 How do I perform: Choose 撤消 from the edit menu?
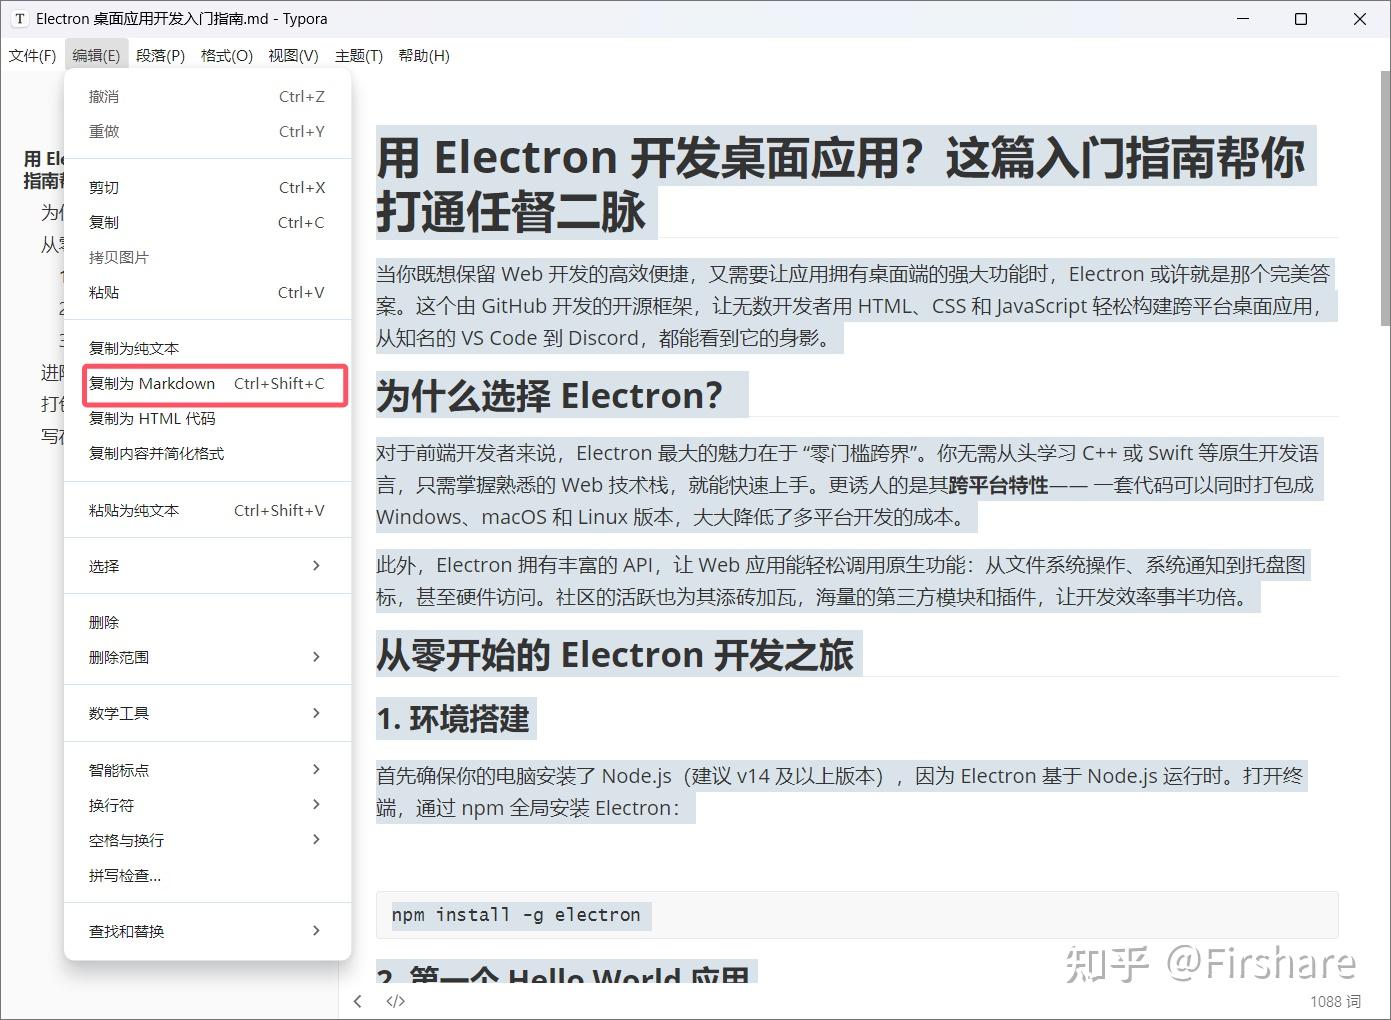click(207, 97)
